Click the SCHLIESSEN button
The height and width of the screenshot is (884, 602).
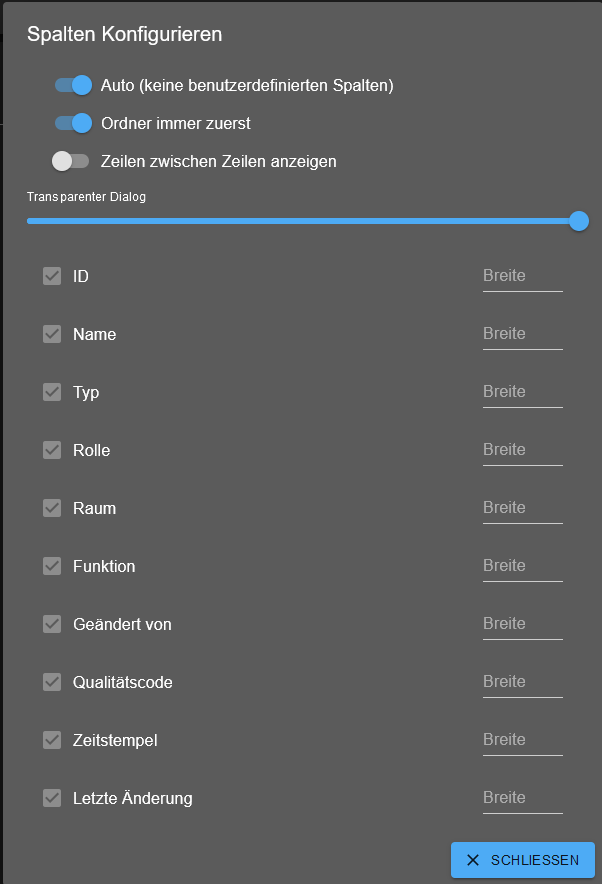[x=522, y=859]
